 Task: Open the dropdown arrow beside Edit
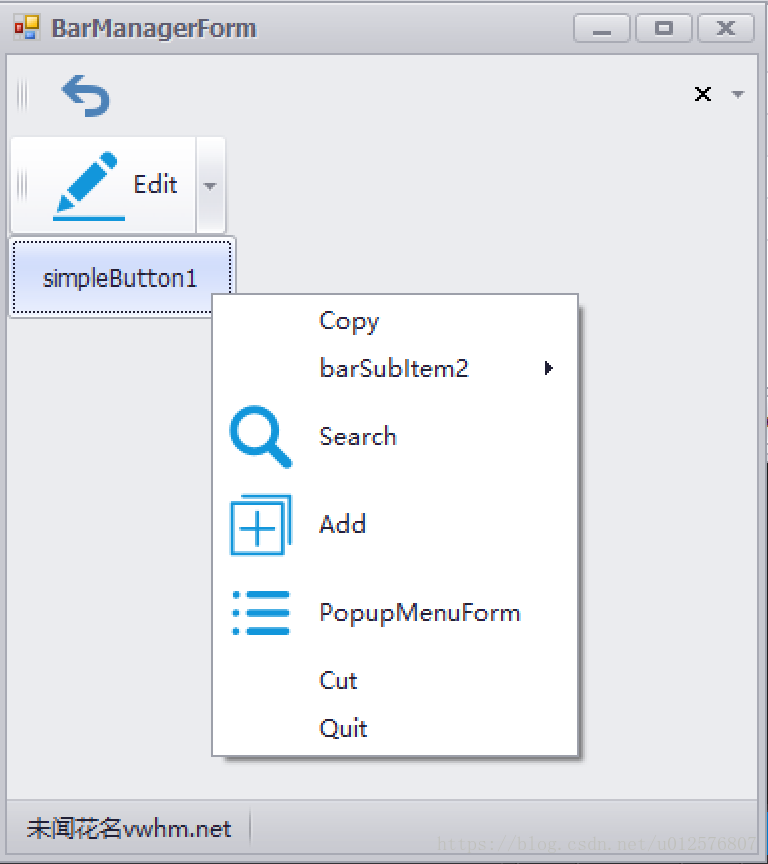[210, 185]
